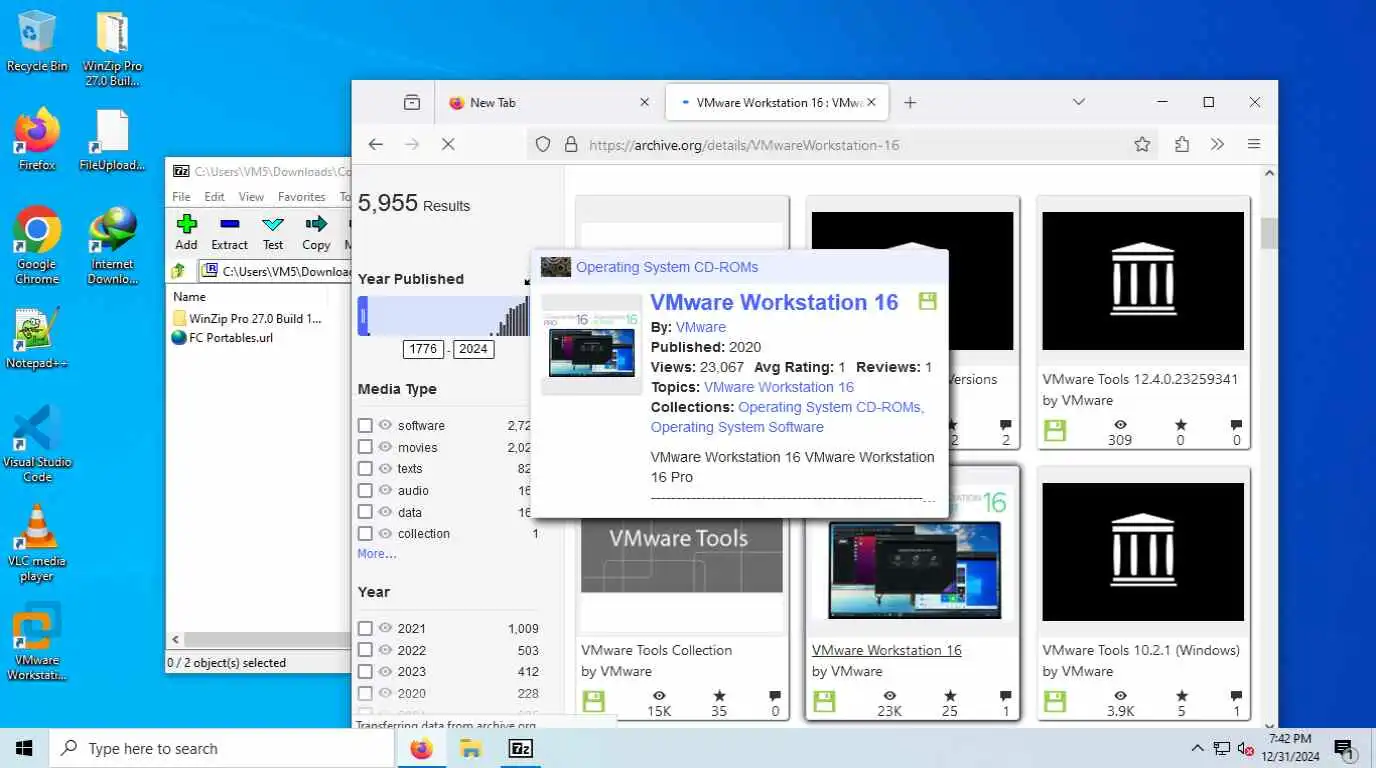Open 7-Zip Edit menu
The width and height of the screenshot is (1376, 768).
point(215,197)
